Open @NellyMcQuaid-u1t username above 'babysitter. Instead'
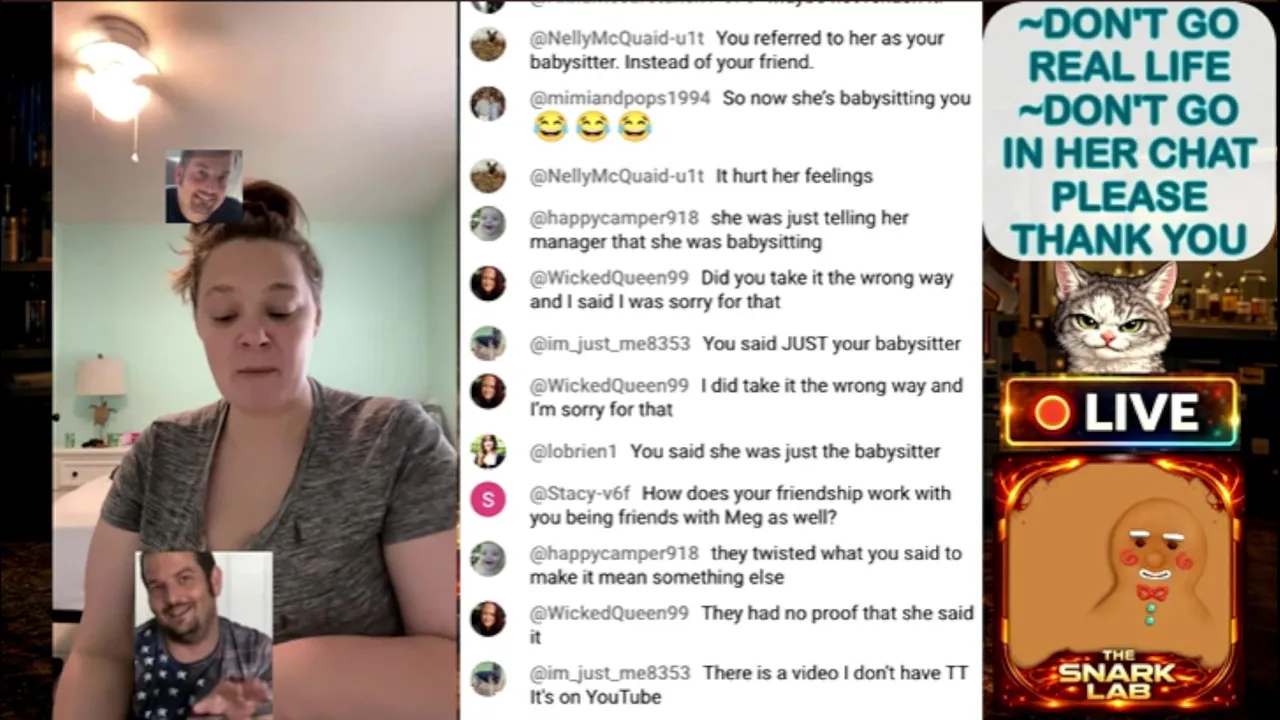 click(617, 38)
